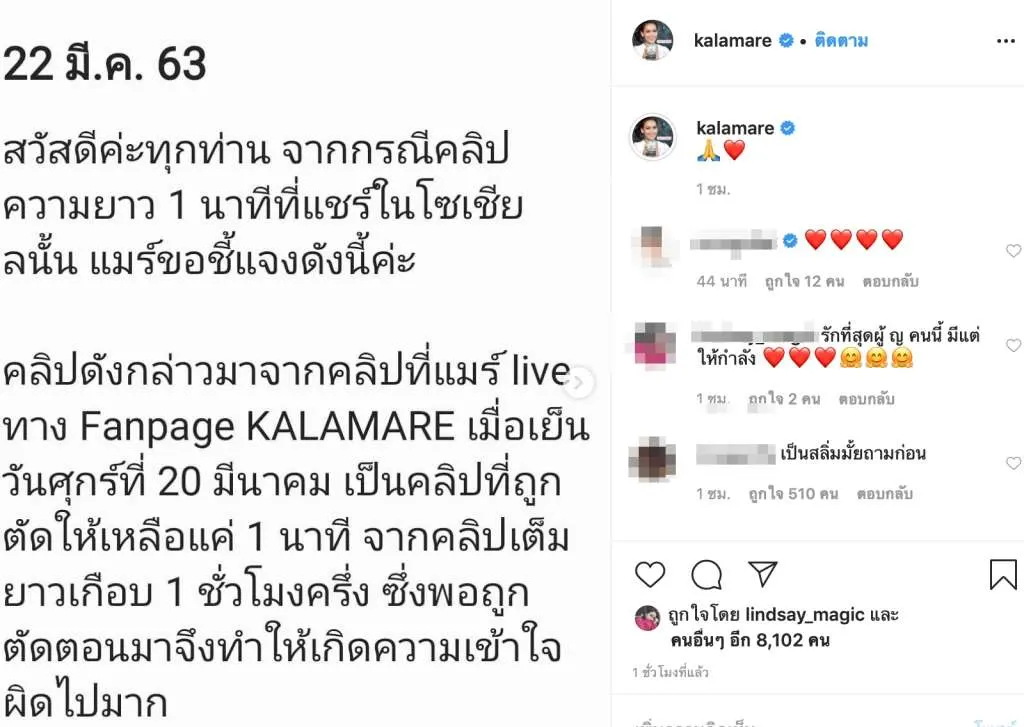1024x727 pixels.
Task: Open kalamare header profile picture
Action: [x=652, y=40]
